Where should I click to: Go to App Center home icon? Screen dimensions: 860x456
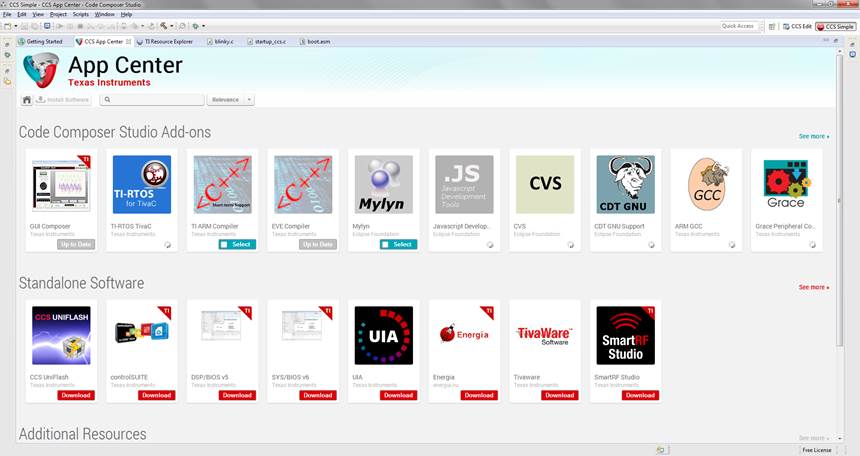[26, 100]
